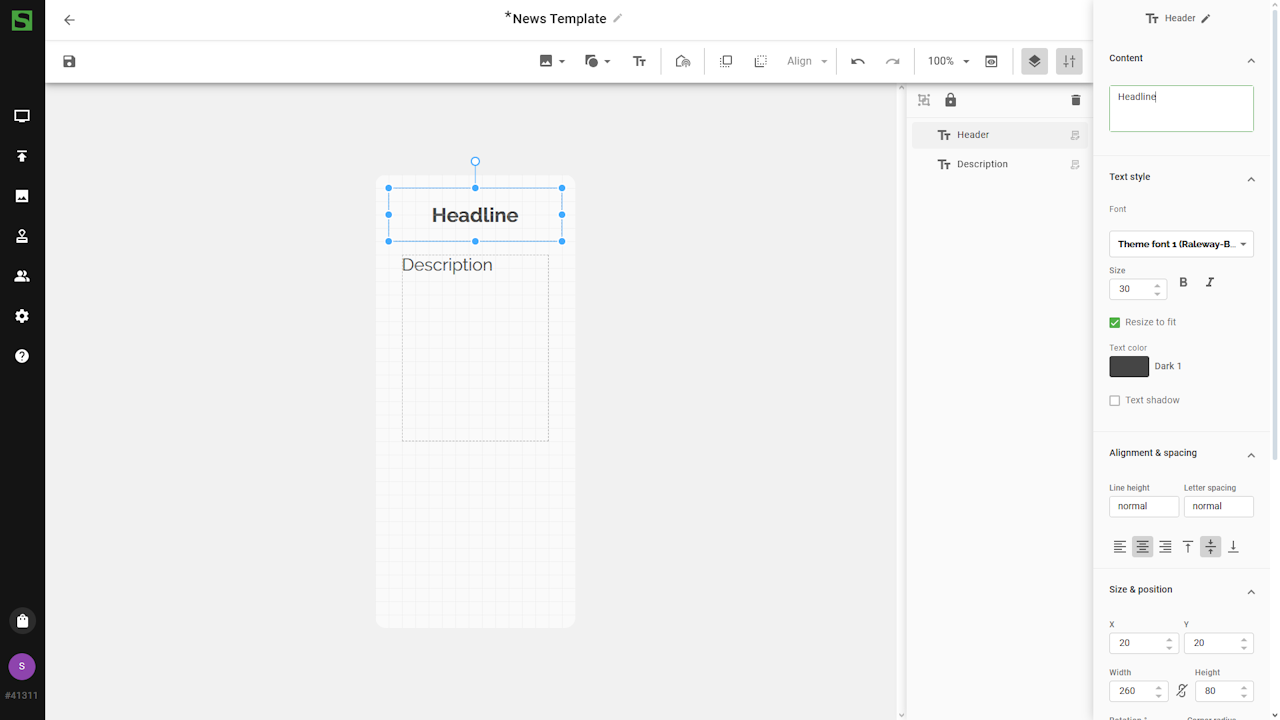Open the Align menu

click(x=807, y=62)
